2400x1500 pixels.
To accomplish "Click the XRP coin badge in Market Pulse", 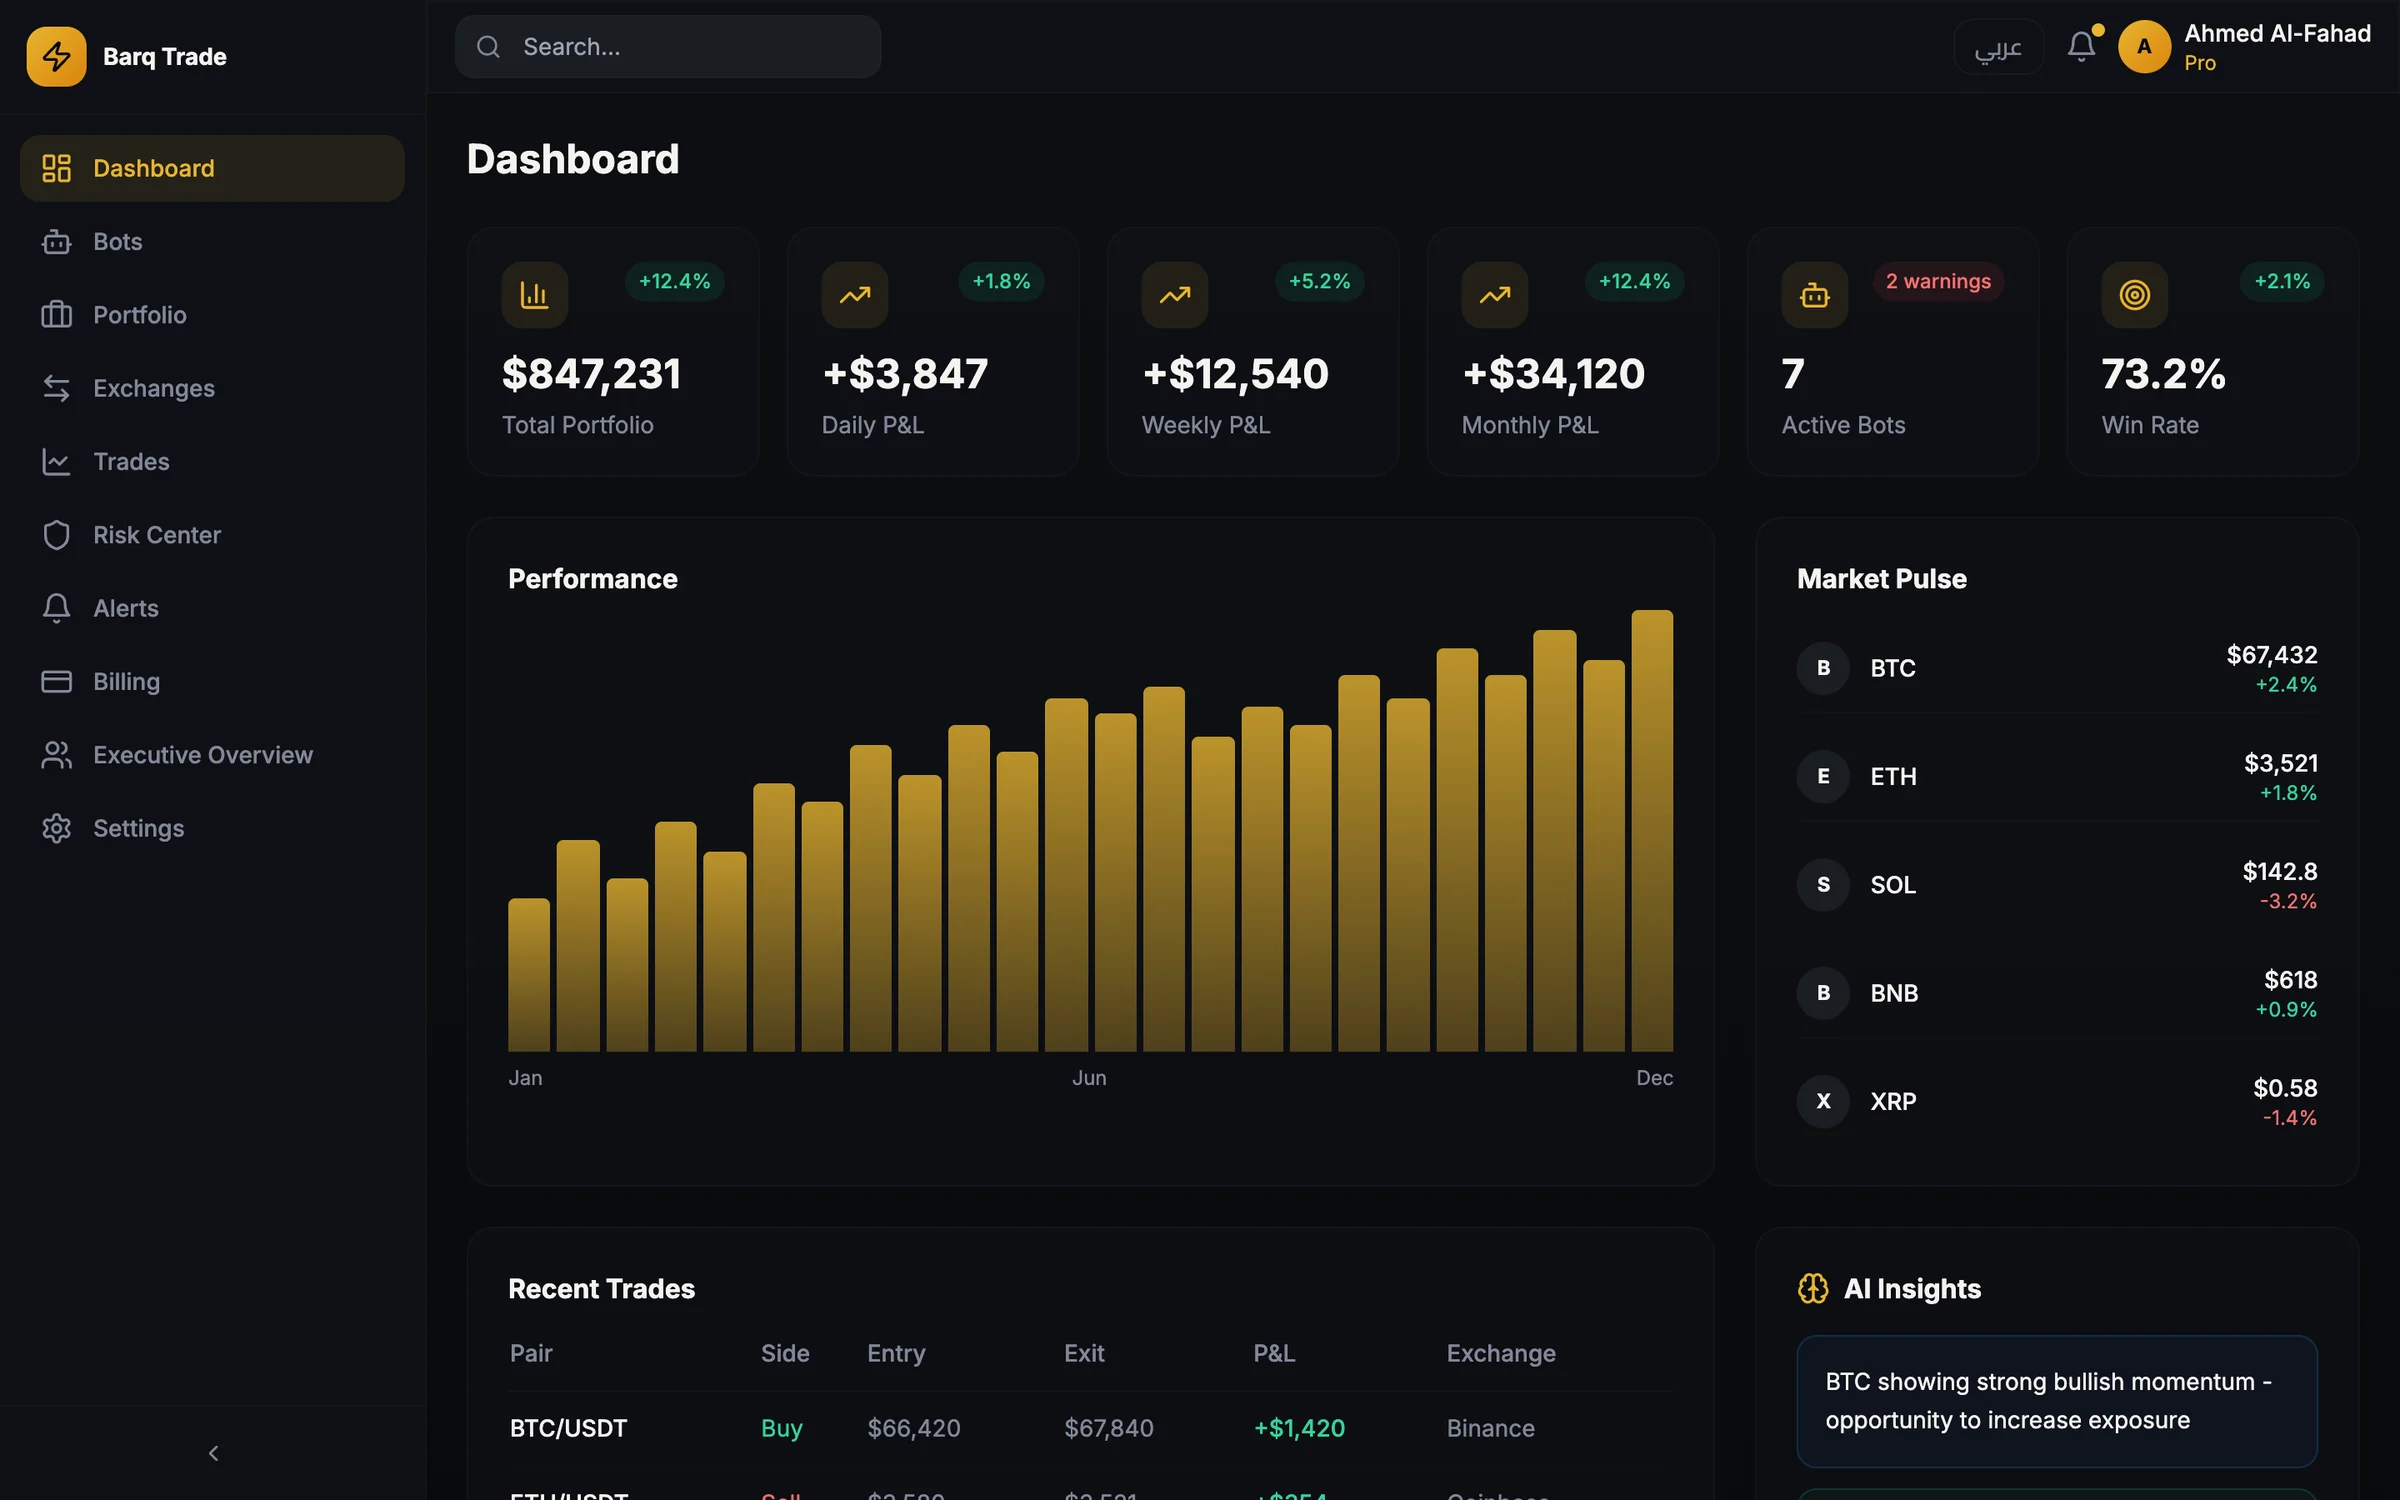I will click(1823, 1101).
